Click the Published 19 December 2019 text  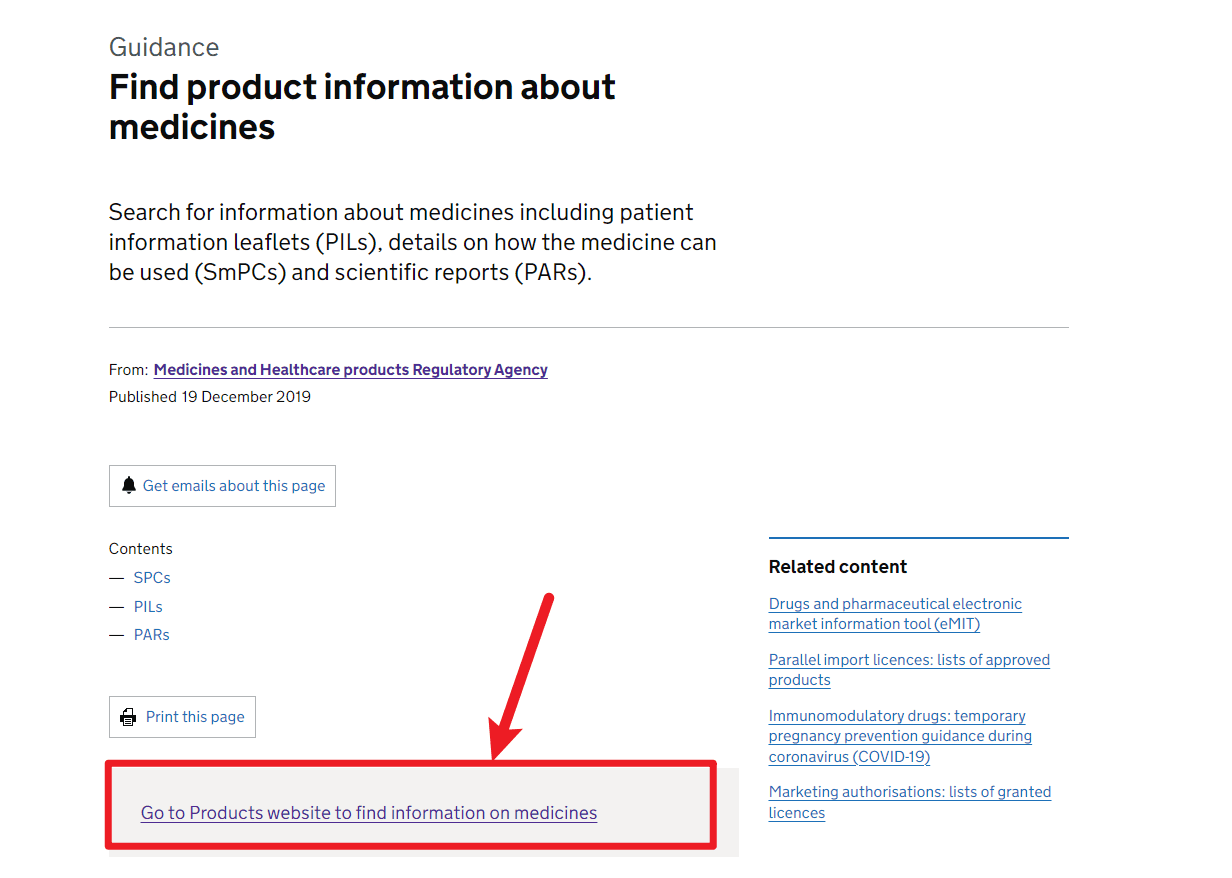click(209, 396)
